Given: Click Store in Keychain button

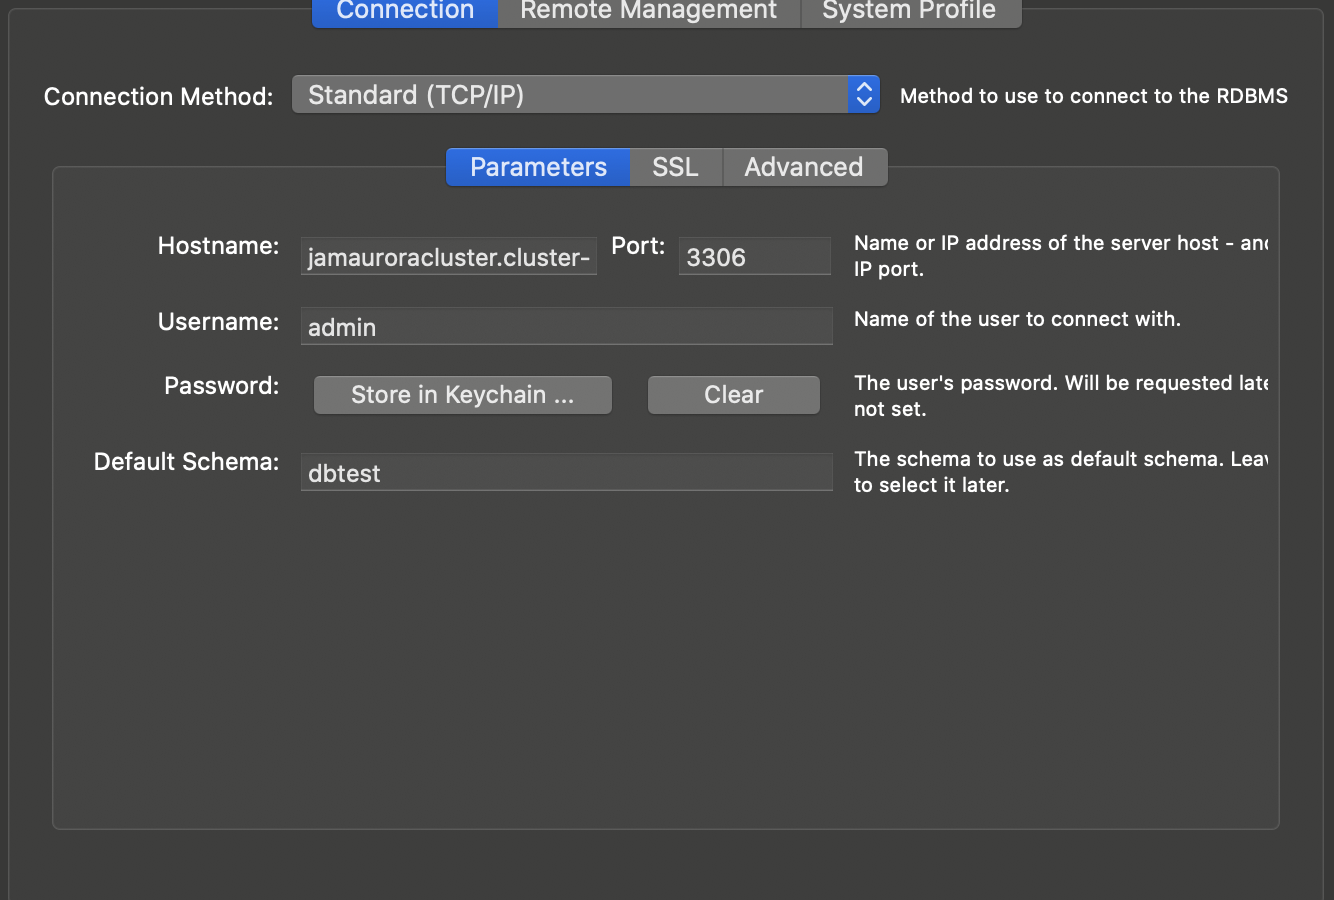Looking at the screenshot, I should coord(463,395).
